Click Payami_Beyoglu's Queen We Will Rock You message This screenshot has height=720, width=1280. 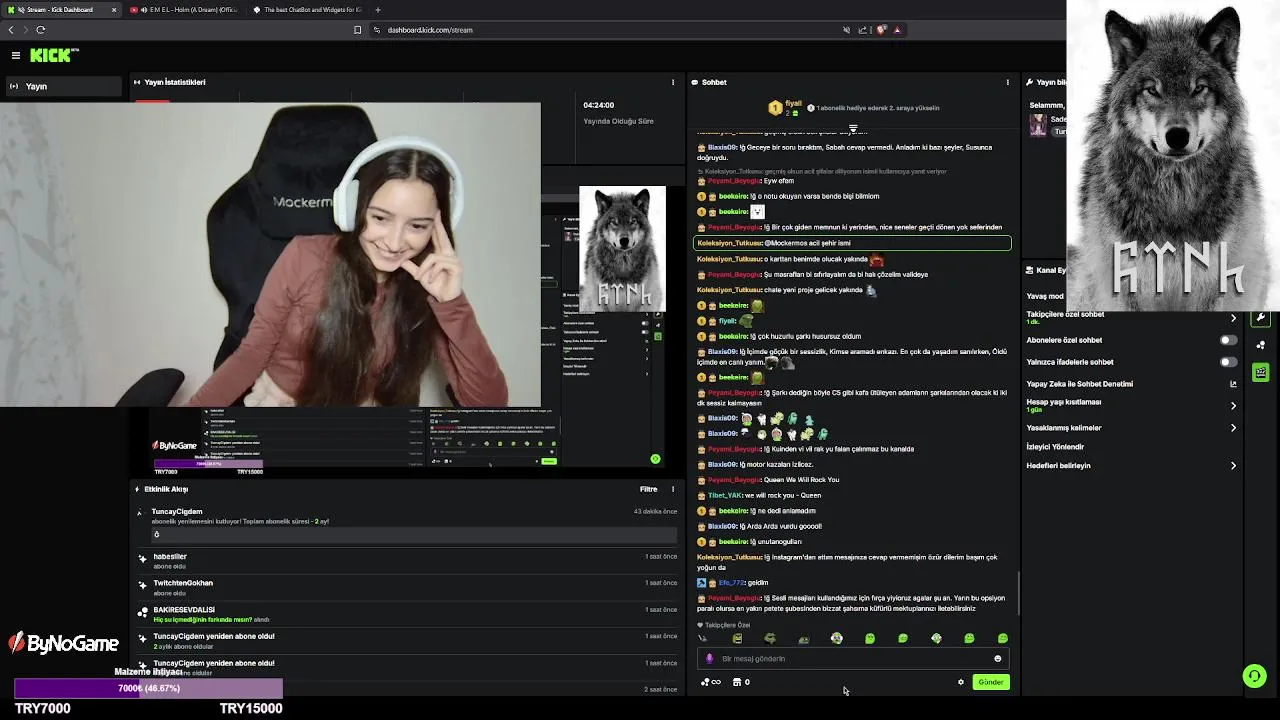[x=768, y=480]
